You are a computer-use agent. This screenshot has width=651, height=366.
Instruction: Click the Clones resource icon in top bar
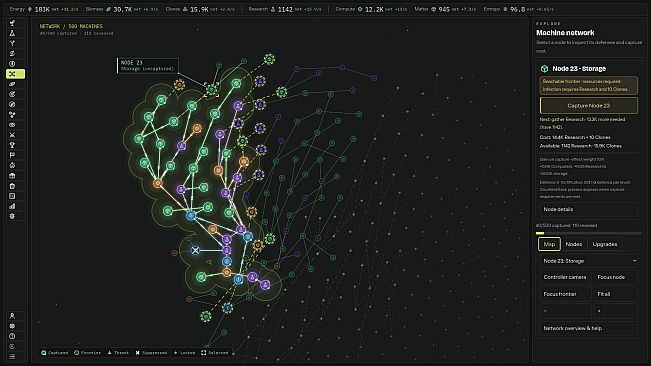click(x=185, y=9)
